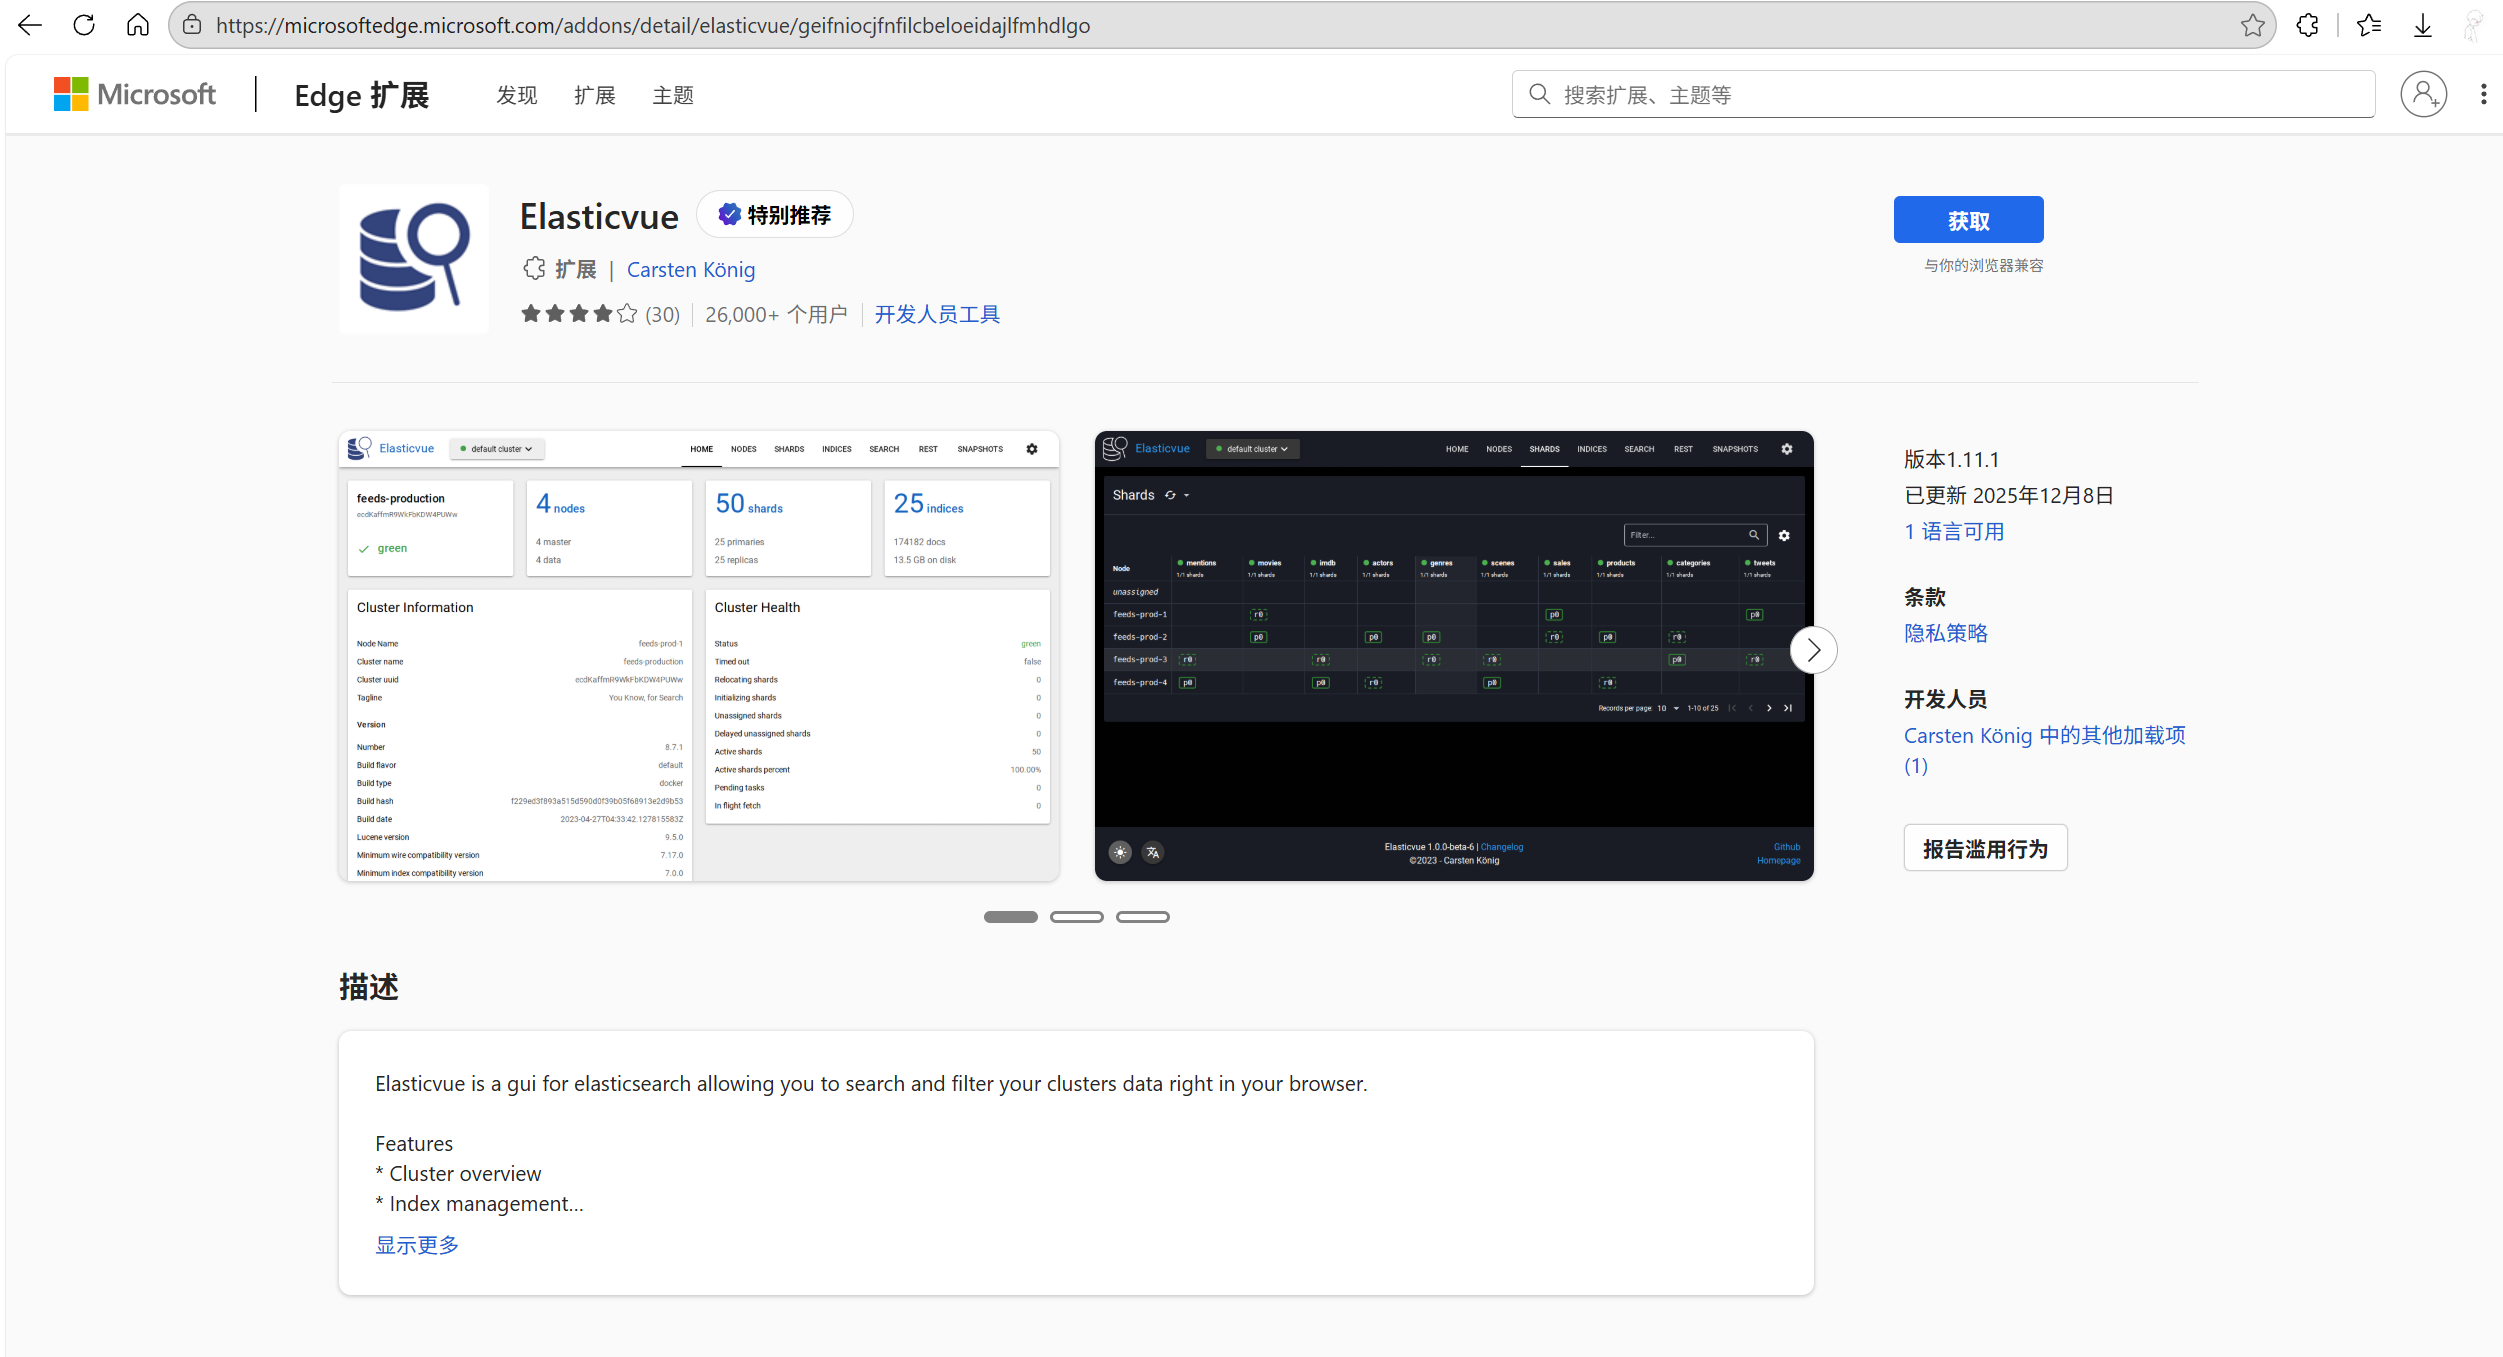Screen dimensions: 2503x1357
Task: Click the browser extensions puzzle icon
Action: pos(2308,25)
